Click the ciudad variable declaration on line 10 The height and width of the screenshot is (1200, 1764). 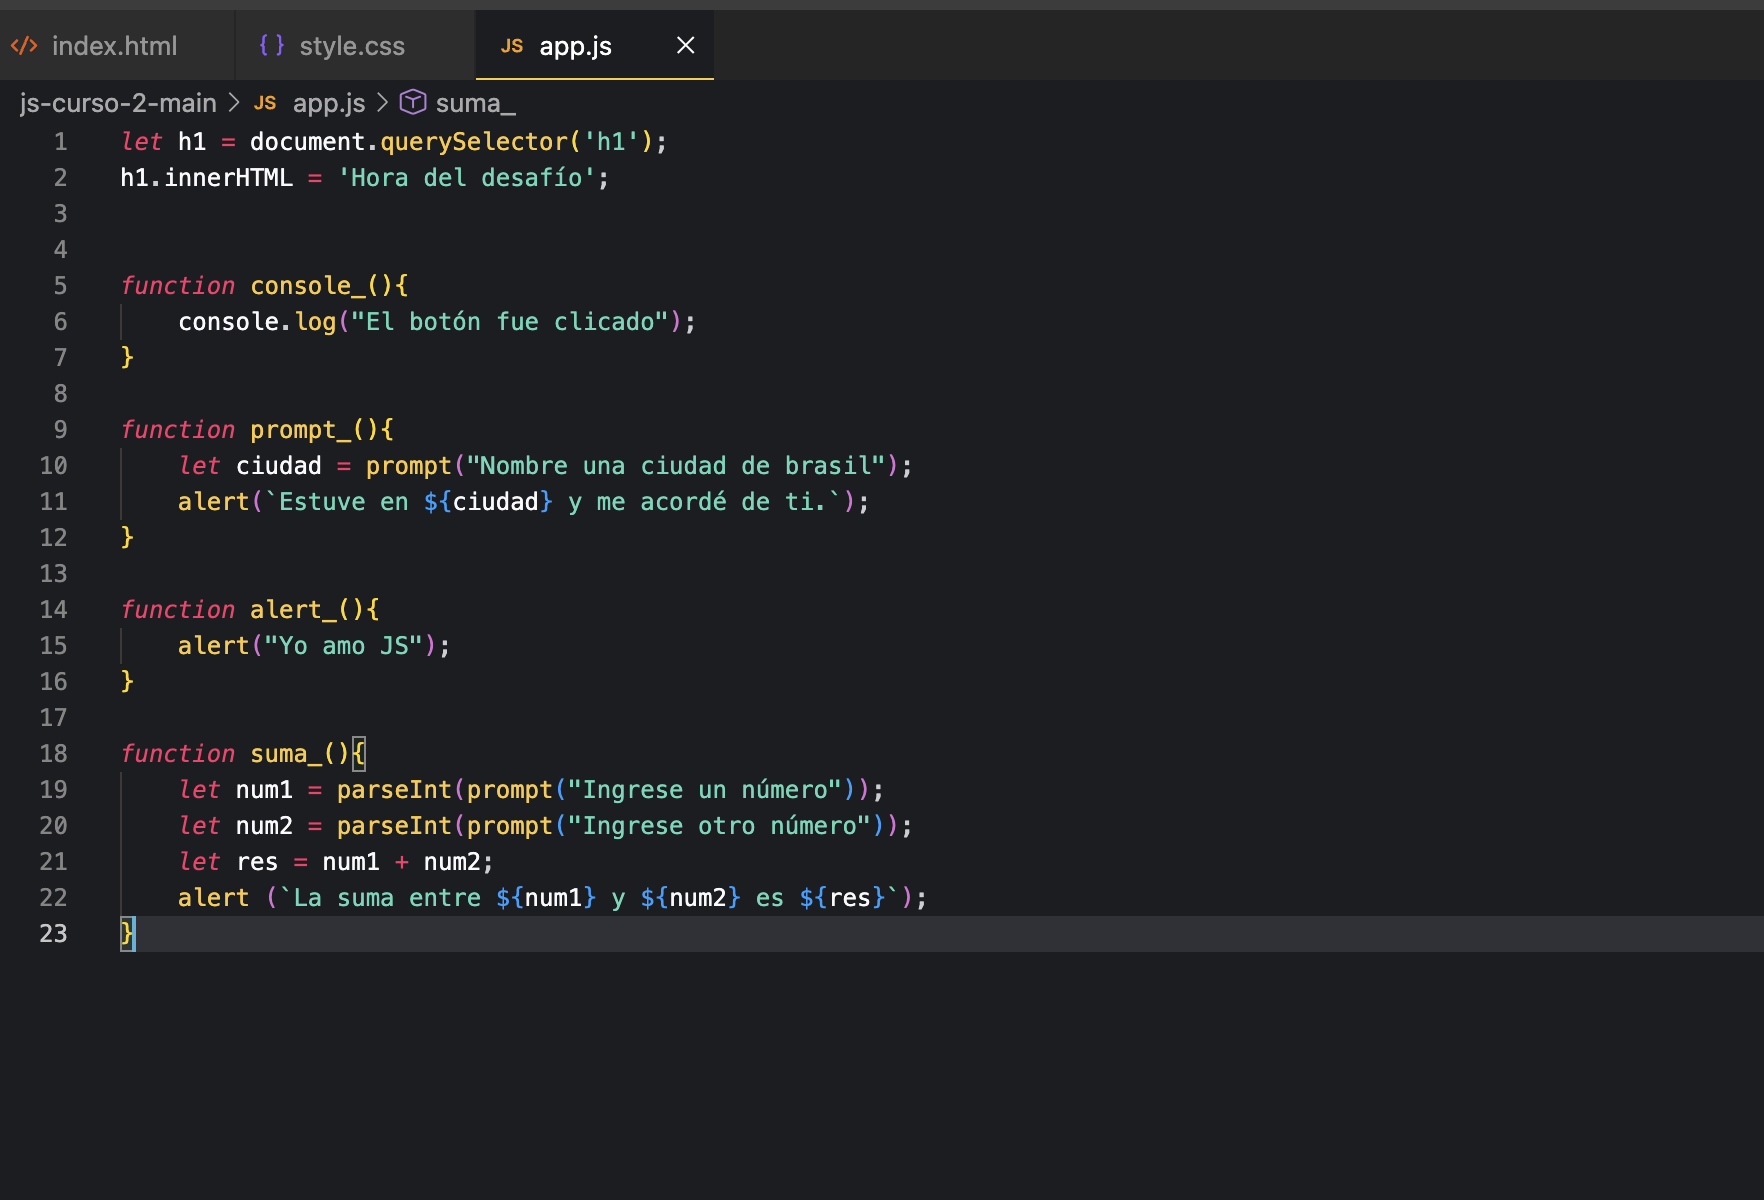279,466
